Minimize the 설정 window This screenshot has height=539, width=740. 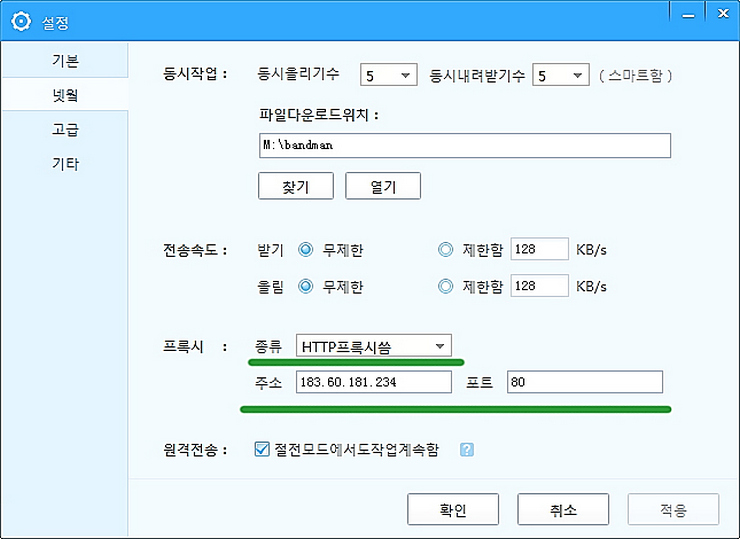click(688, 14)
